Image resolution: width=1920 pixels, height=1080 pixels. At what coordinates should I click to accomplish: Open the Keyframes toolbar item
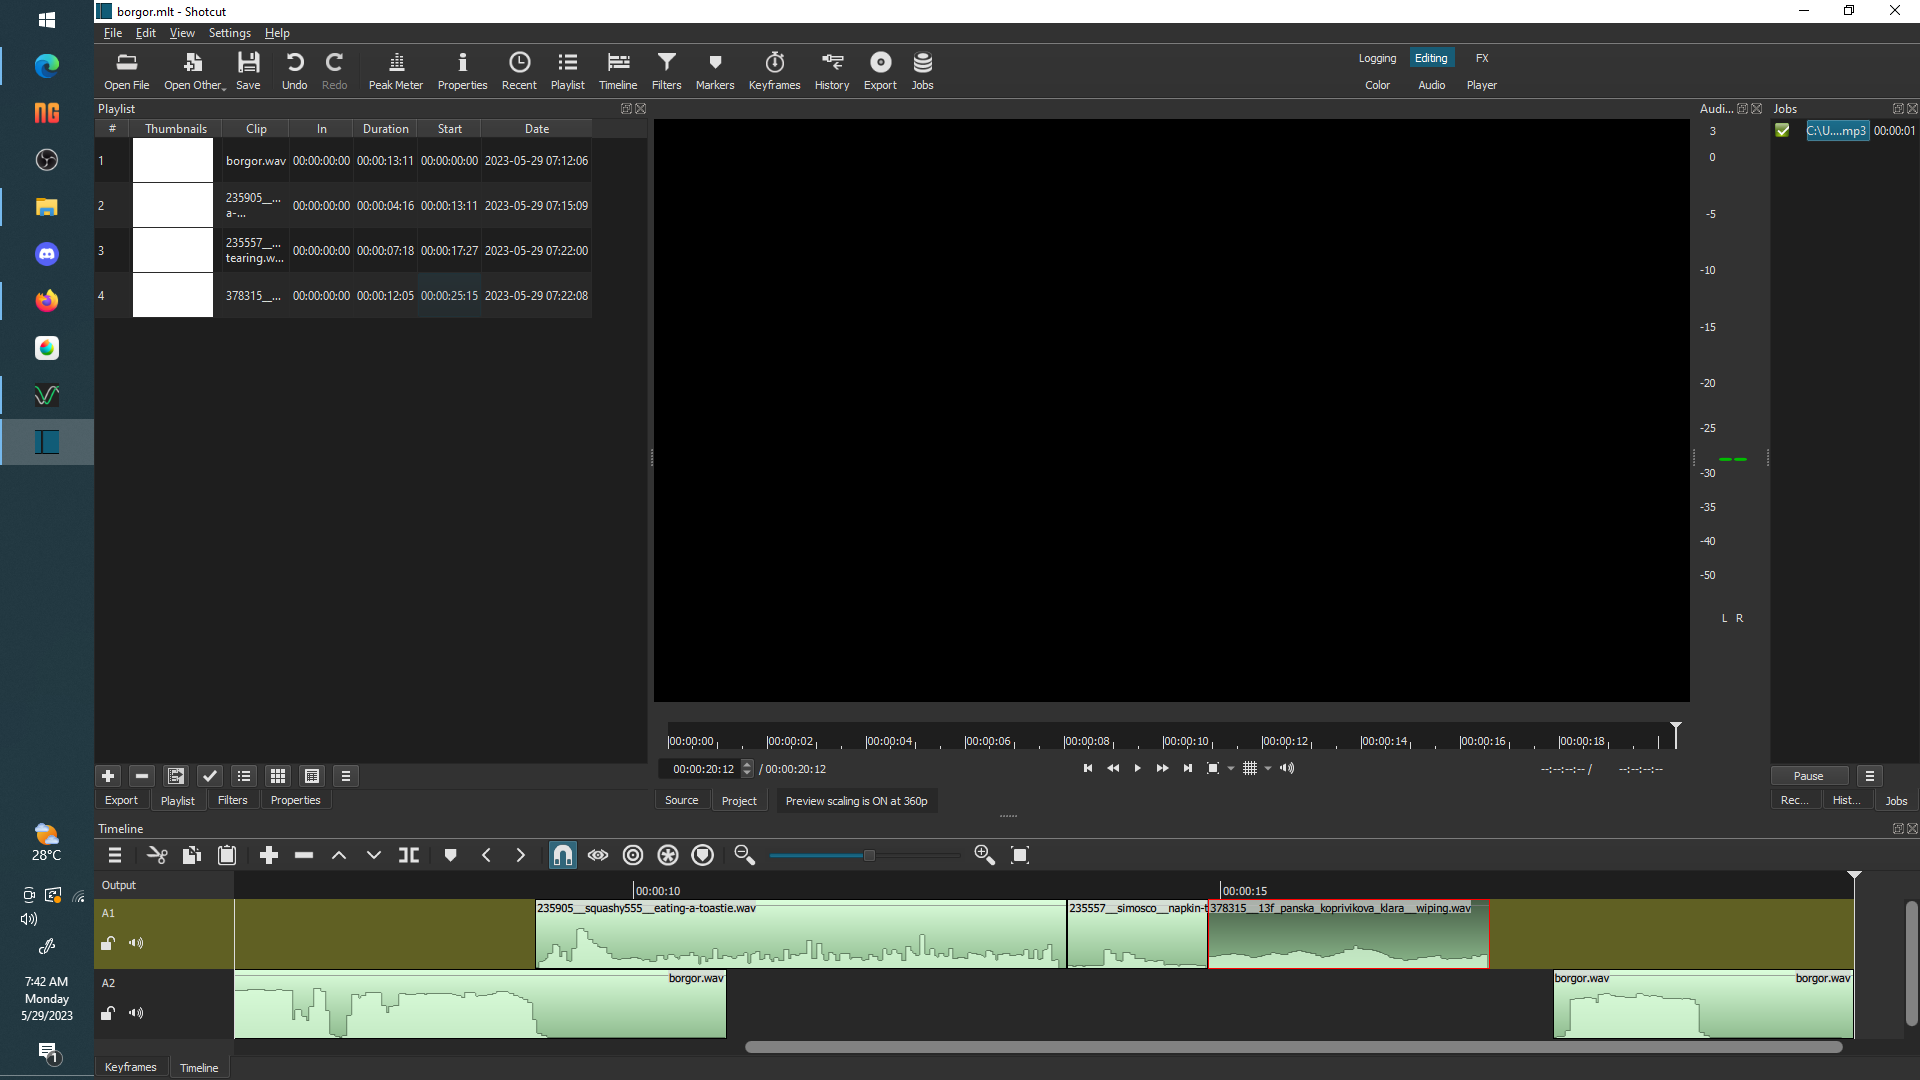774,71
